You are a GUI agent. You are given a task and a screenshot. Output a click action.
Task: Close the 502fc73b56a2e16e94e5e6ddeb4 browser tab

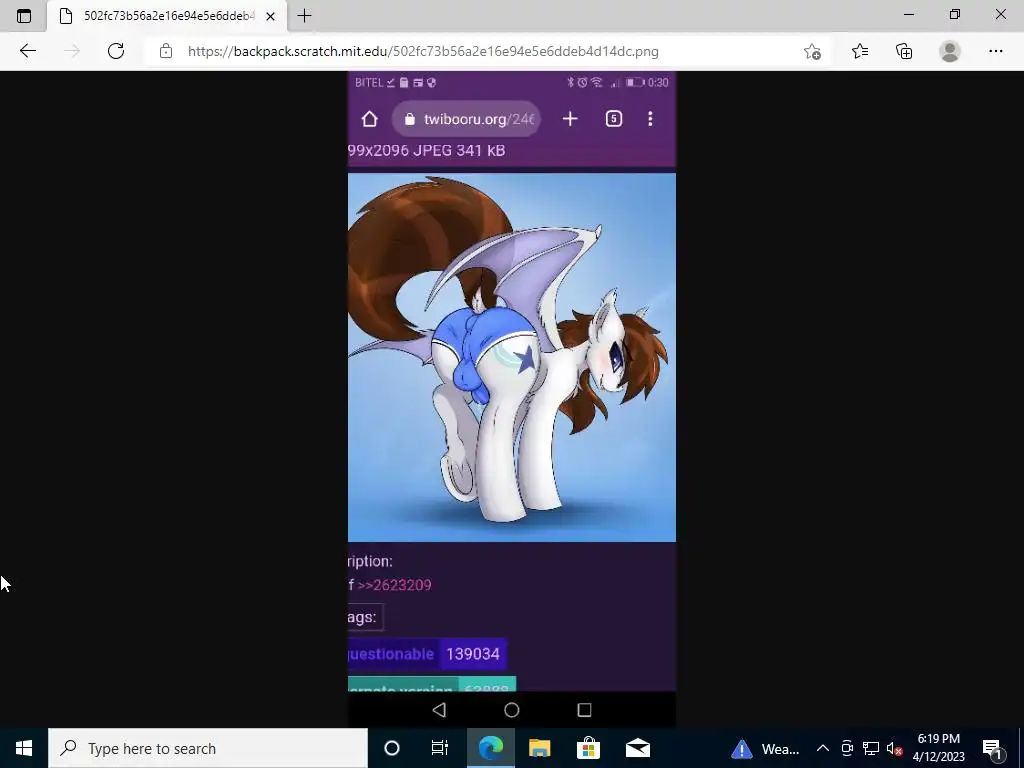(x=270, y=16)
